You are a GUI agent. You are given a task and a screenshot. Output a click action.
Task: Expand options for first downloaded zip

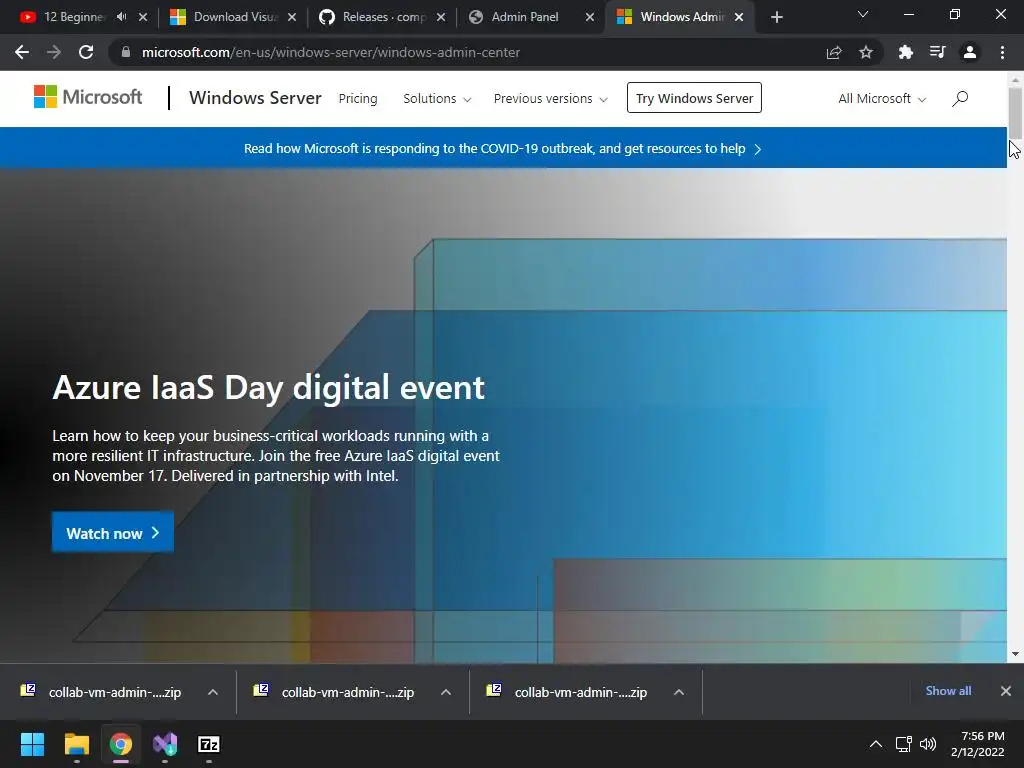213,692
